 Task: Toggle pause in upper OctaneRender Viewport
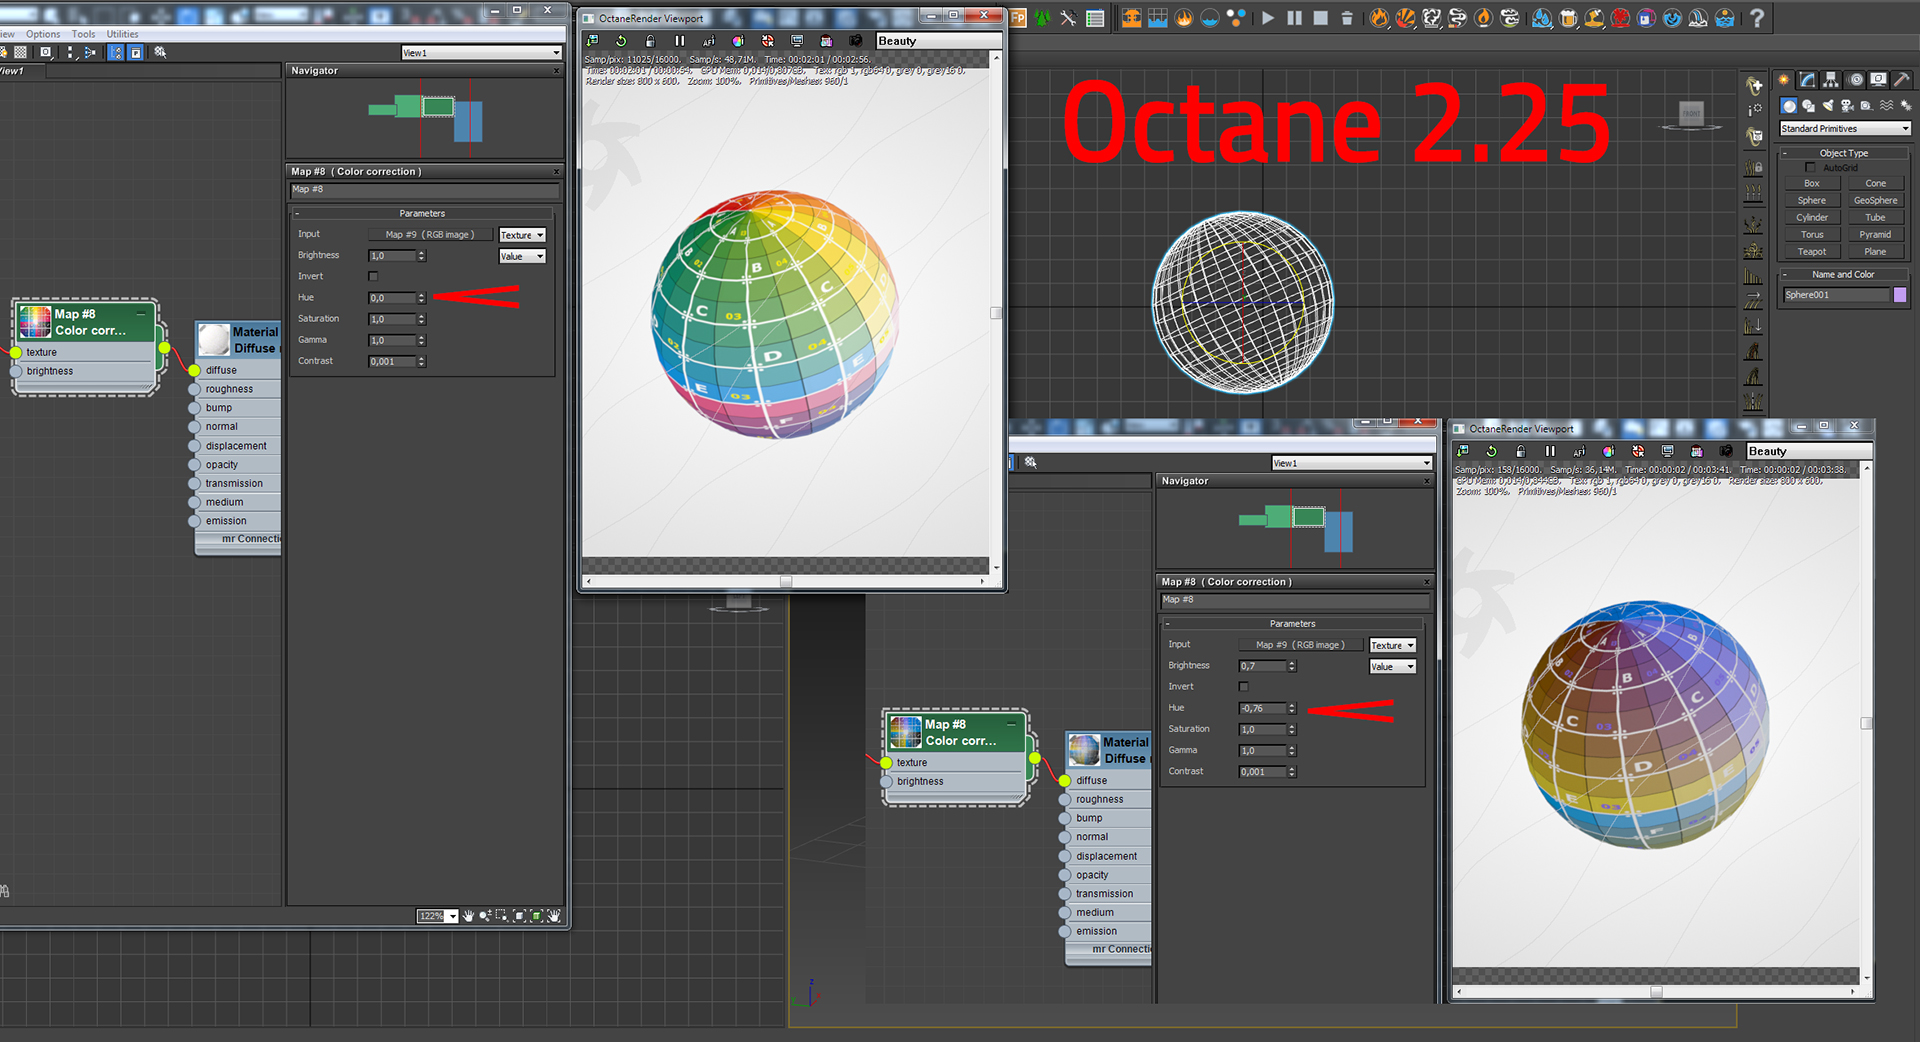click(x=680, y=41)
